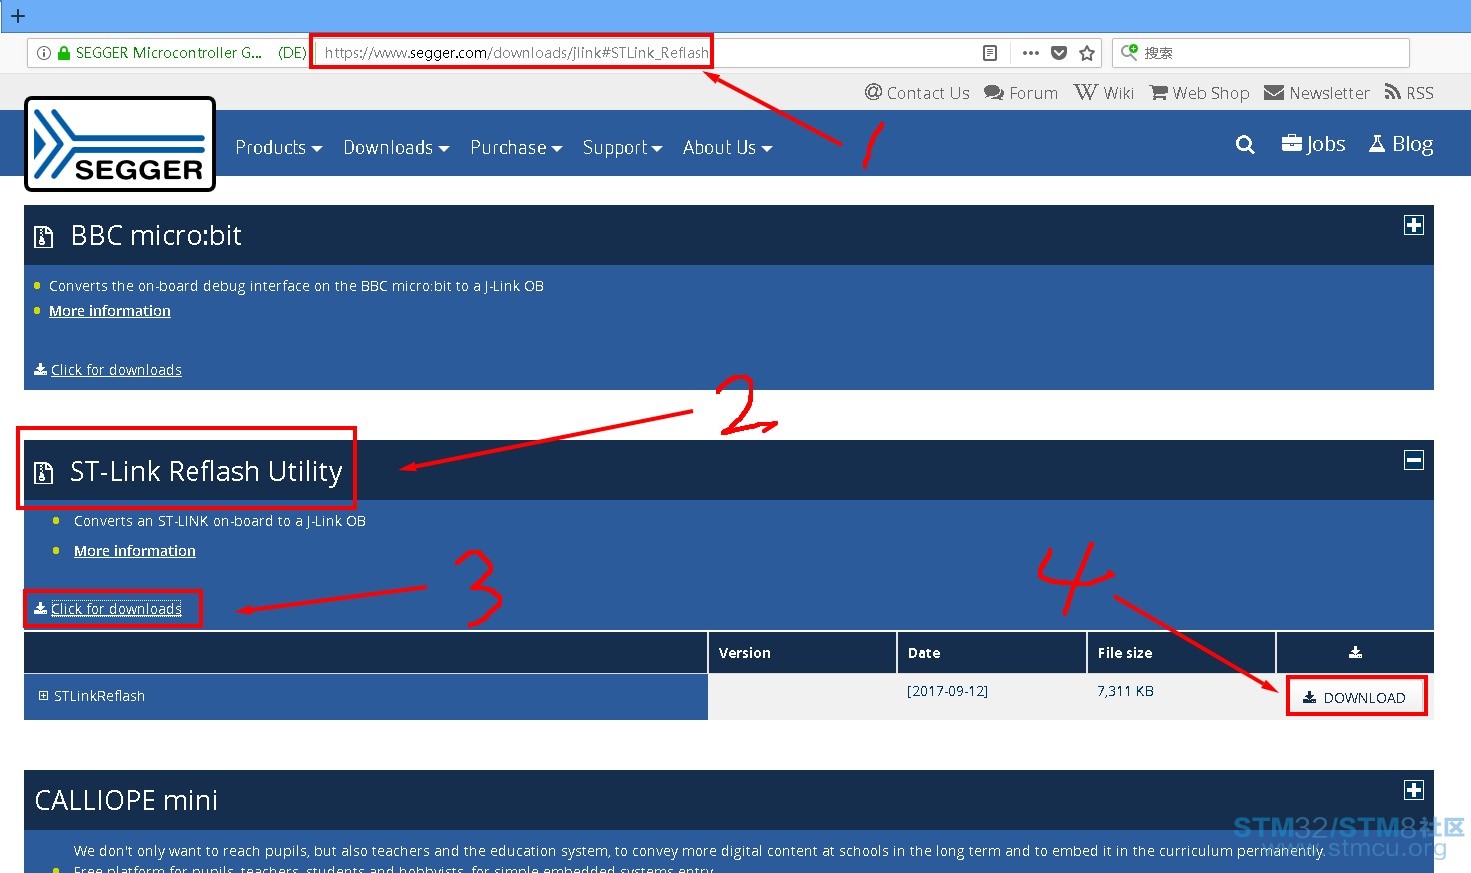
Task: Subscribe via the Newsletter link
Action: tap(1317, 93)
